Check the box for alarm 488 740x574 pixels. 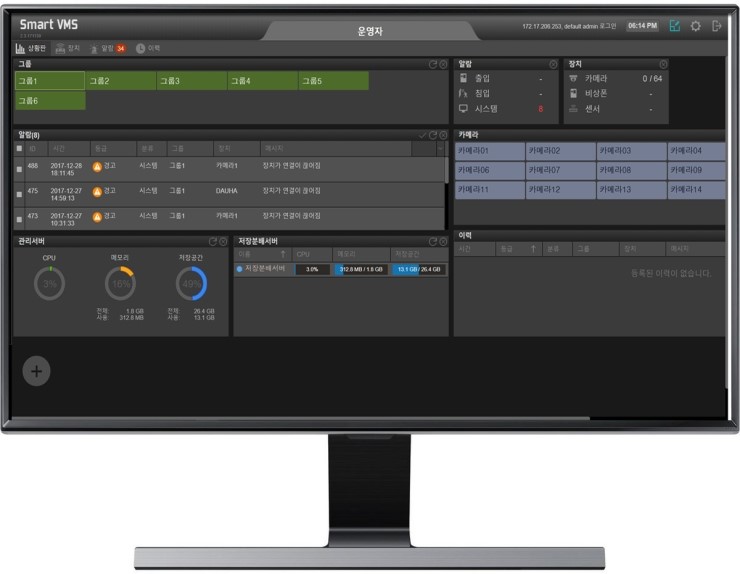19,169
